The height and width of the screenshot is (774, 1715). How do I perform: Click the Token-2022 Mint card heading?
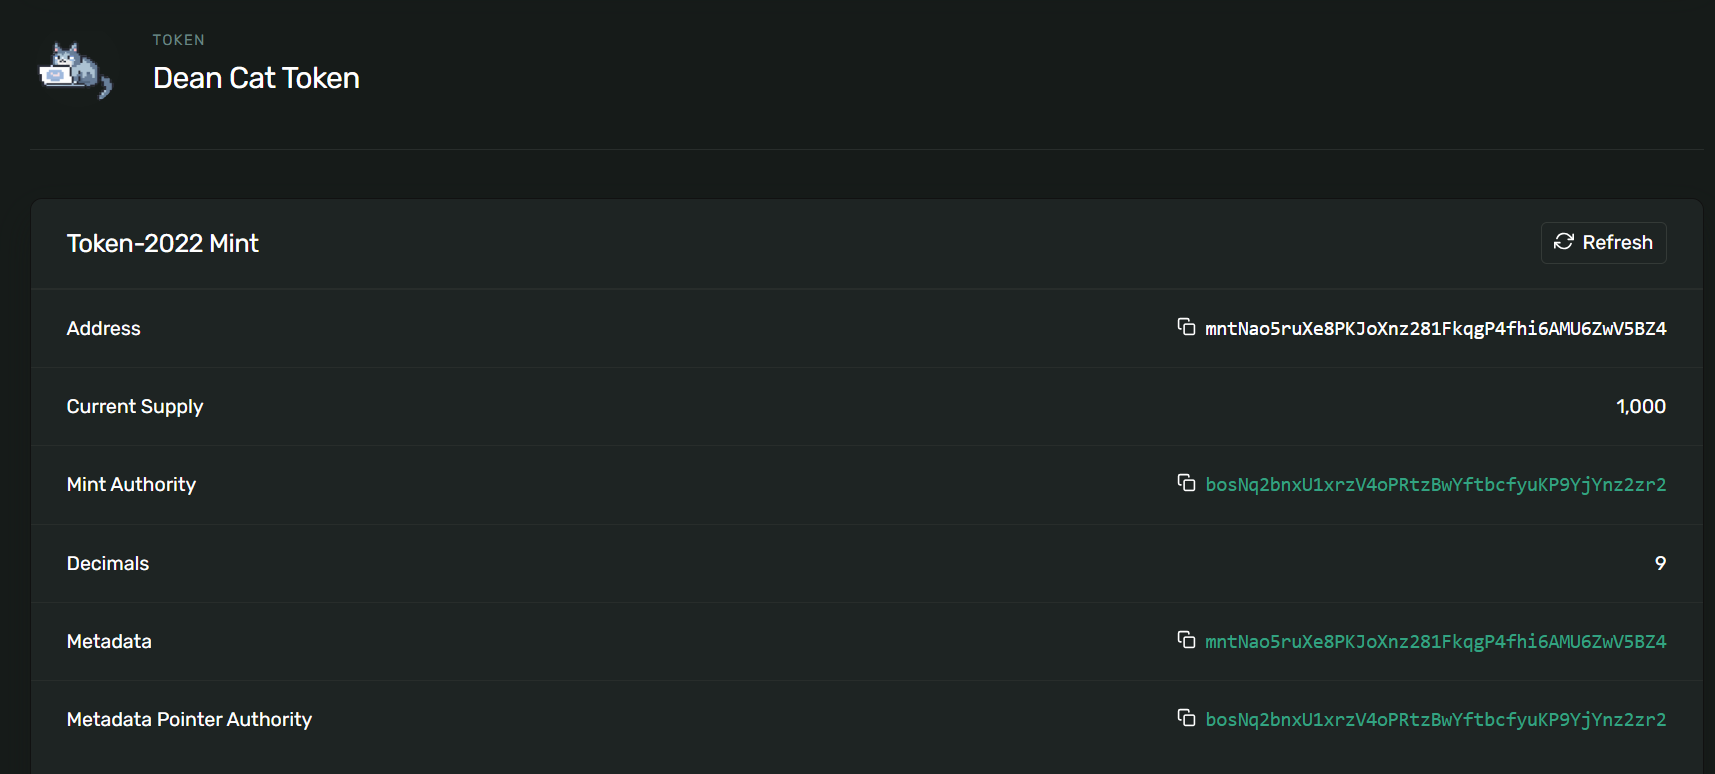pyautogui.click(x=163, y=244)
